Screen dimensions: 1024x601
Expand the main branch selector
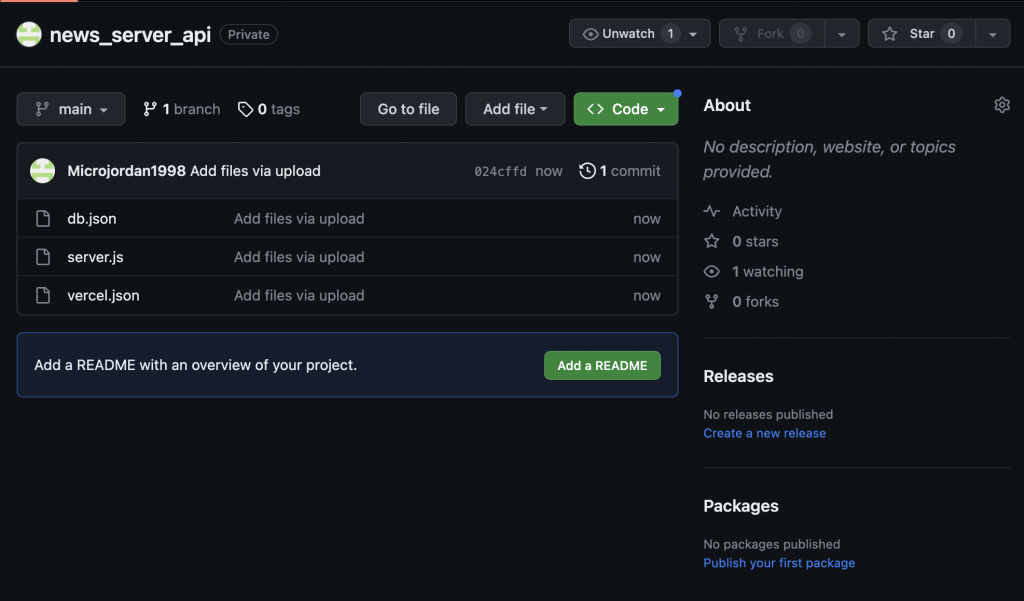click(x=71, y=109)
